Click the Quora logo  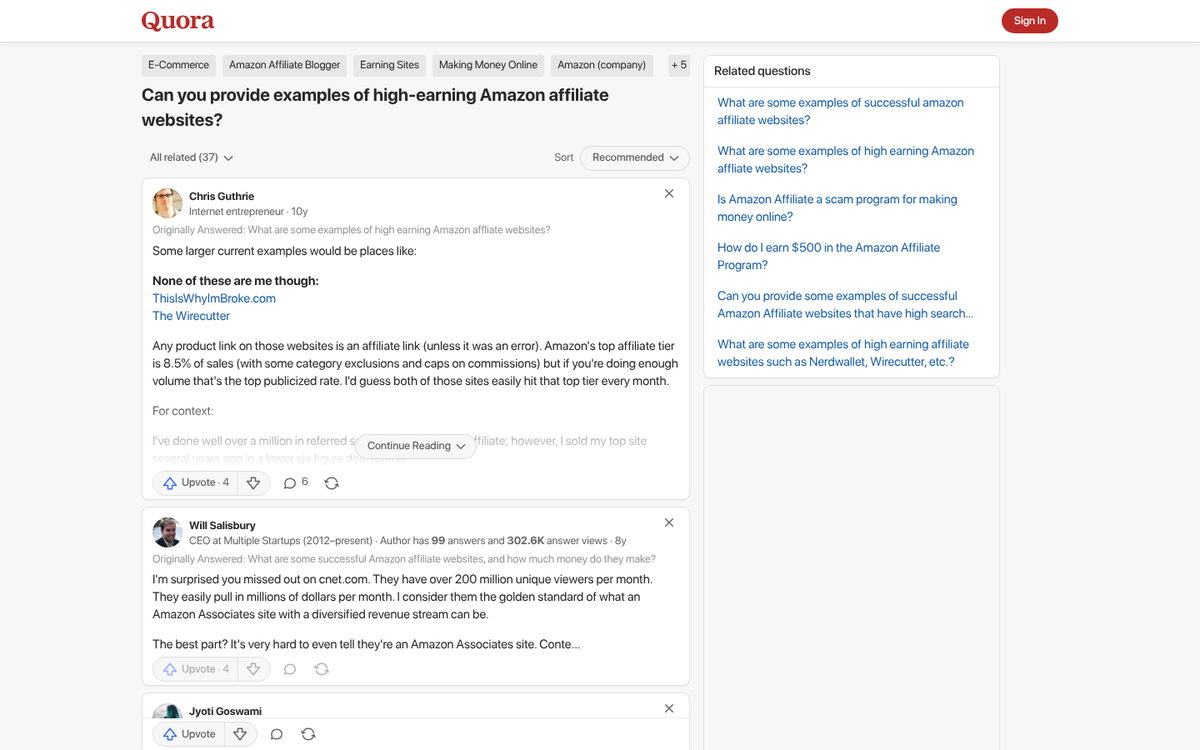pyautogui.click(x=177, y=20)
